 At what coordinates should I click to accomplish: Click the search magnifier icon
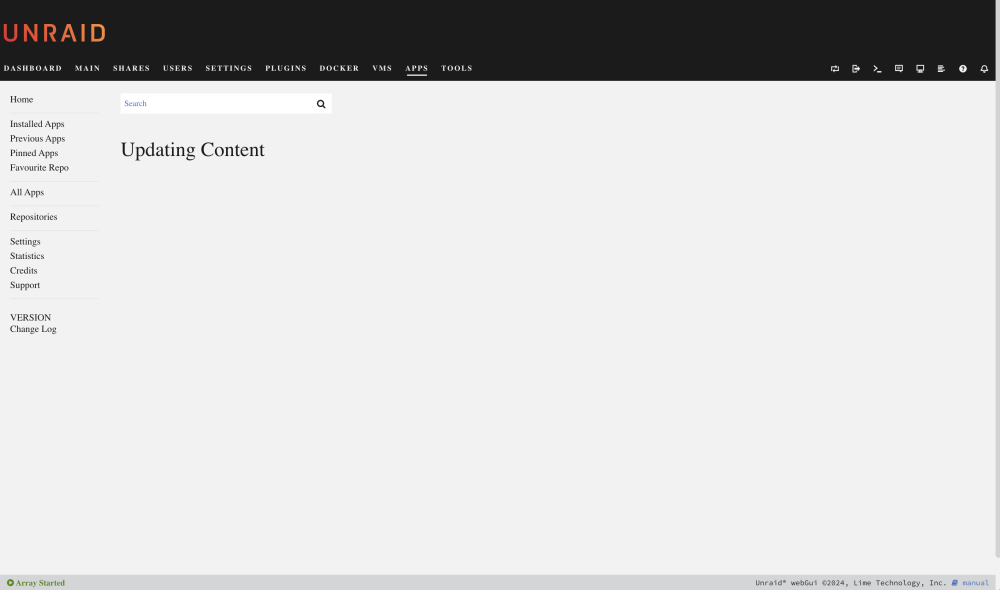[321, 104]
